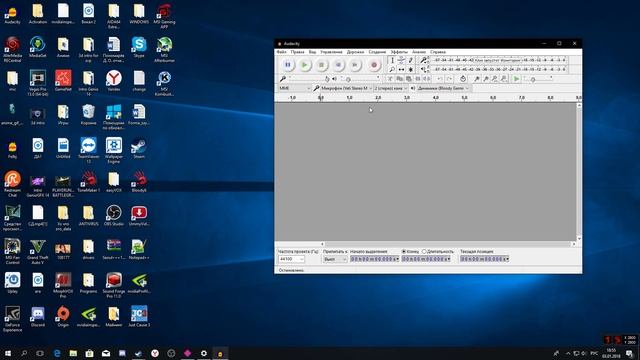Open the Дорожки menu

355,52
